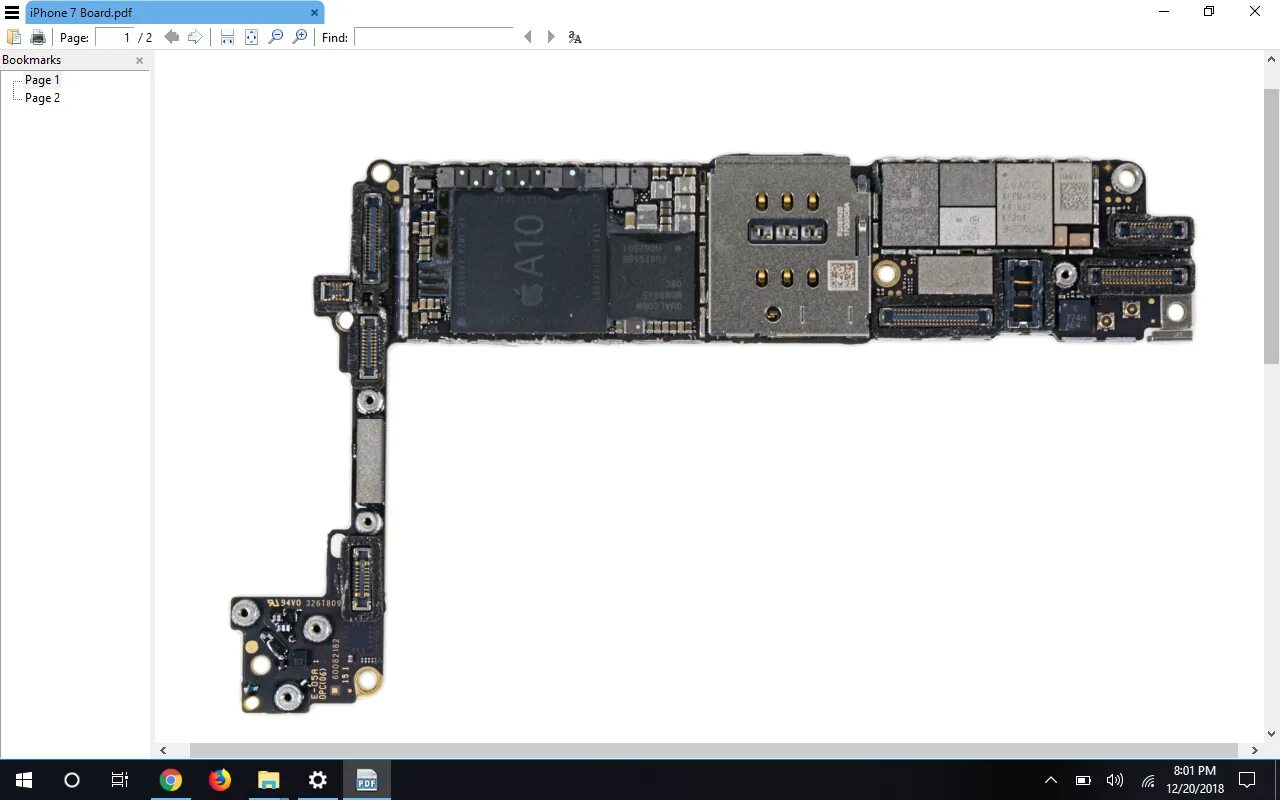This screenshot has width=1280, height=800.
Task: Select the Fit Page icon
Action: tap(251, 37)
